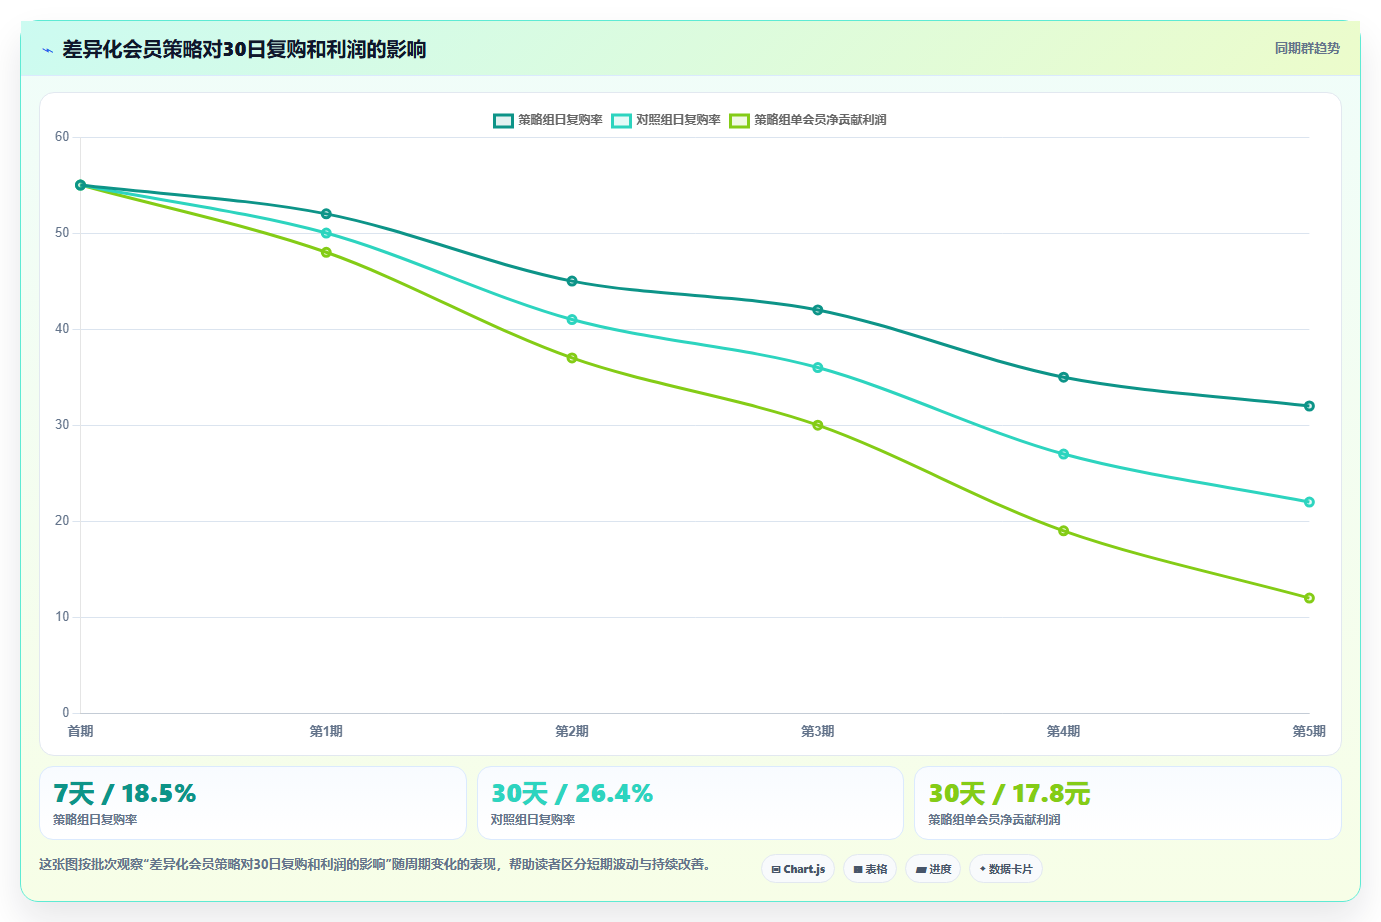The image size is (1381, 922).
Task: Click the light green data point at 第2期
Action: [572, 358]
